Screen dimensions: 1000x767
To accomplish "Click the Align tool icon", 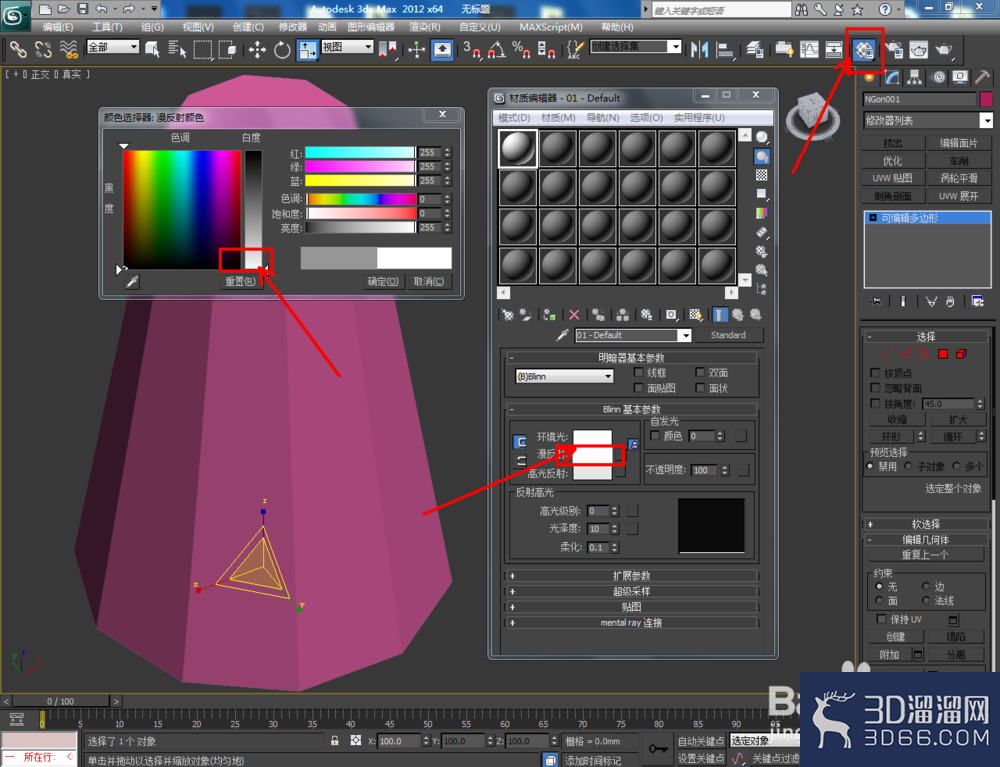I will 725,50.
